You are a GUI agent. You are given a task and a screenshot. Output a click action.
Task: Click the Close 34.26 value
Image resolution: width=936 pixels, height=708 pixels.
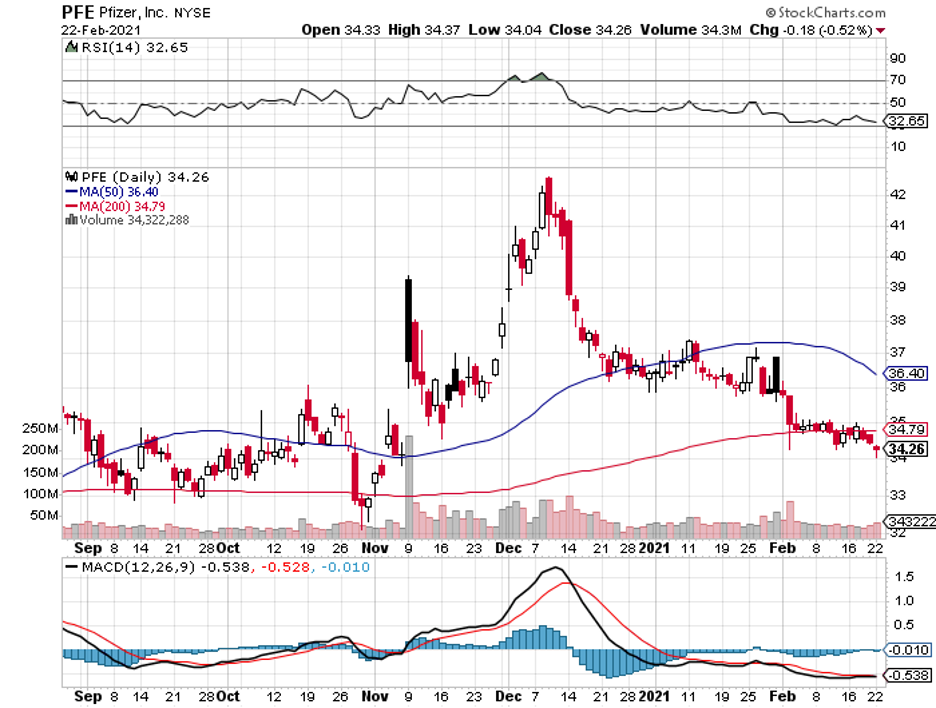click(590, 30)
